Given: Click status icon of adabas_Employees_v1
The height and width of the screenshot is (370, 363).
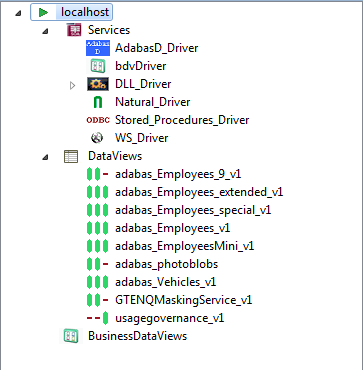Looking at the screenshot, I should point(97,228).
